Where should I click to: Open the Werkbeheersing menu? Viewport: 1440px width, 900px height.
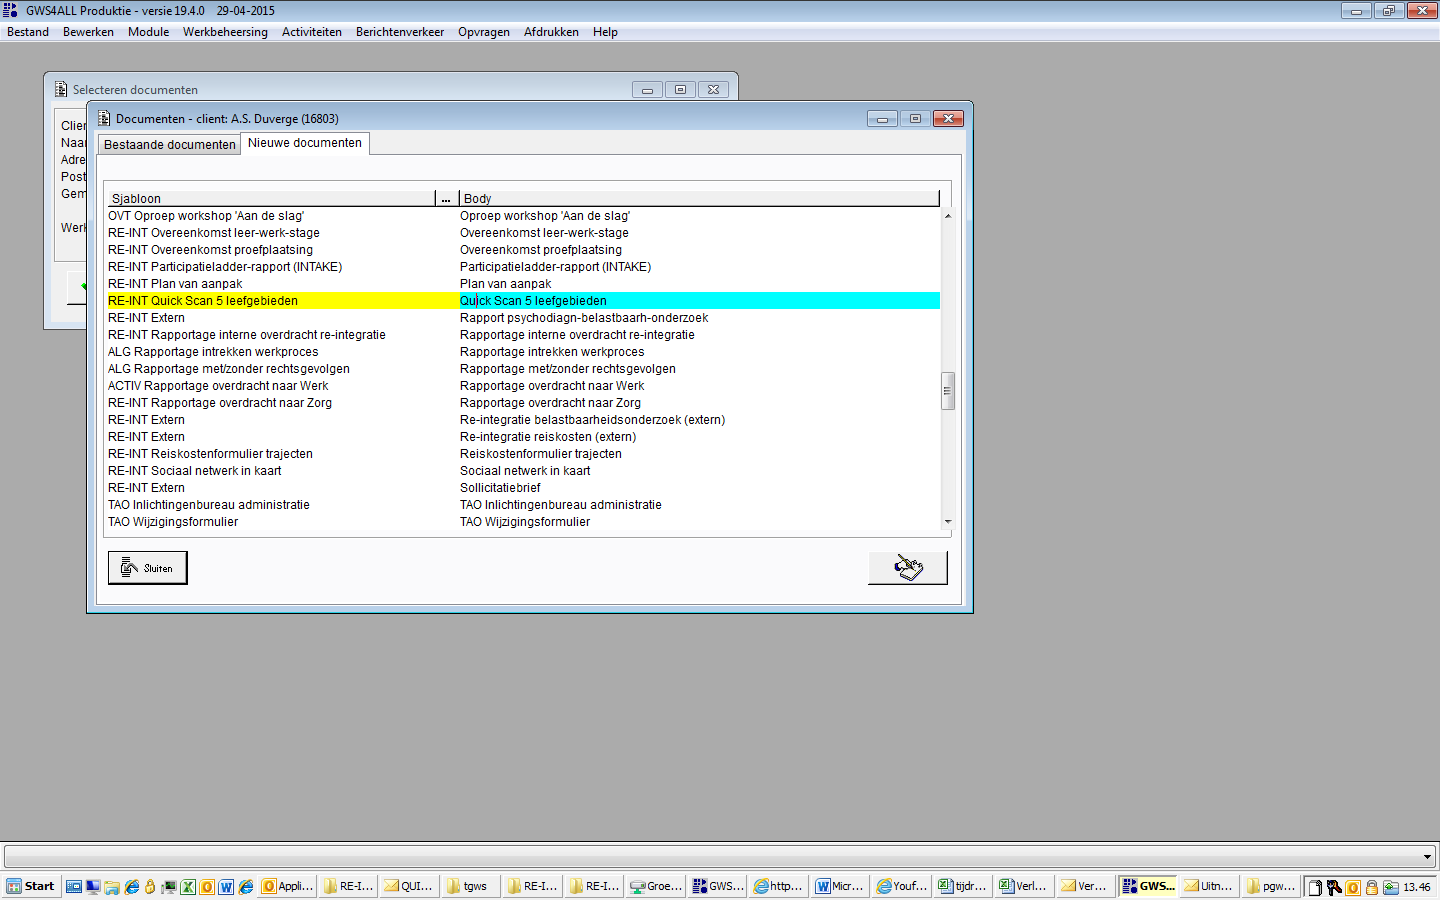pos(225,32)
